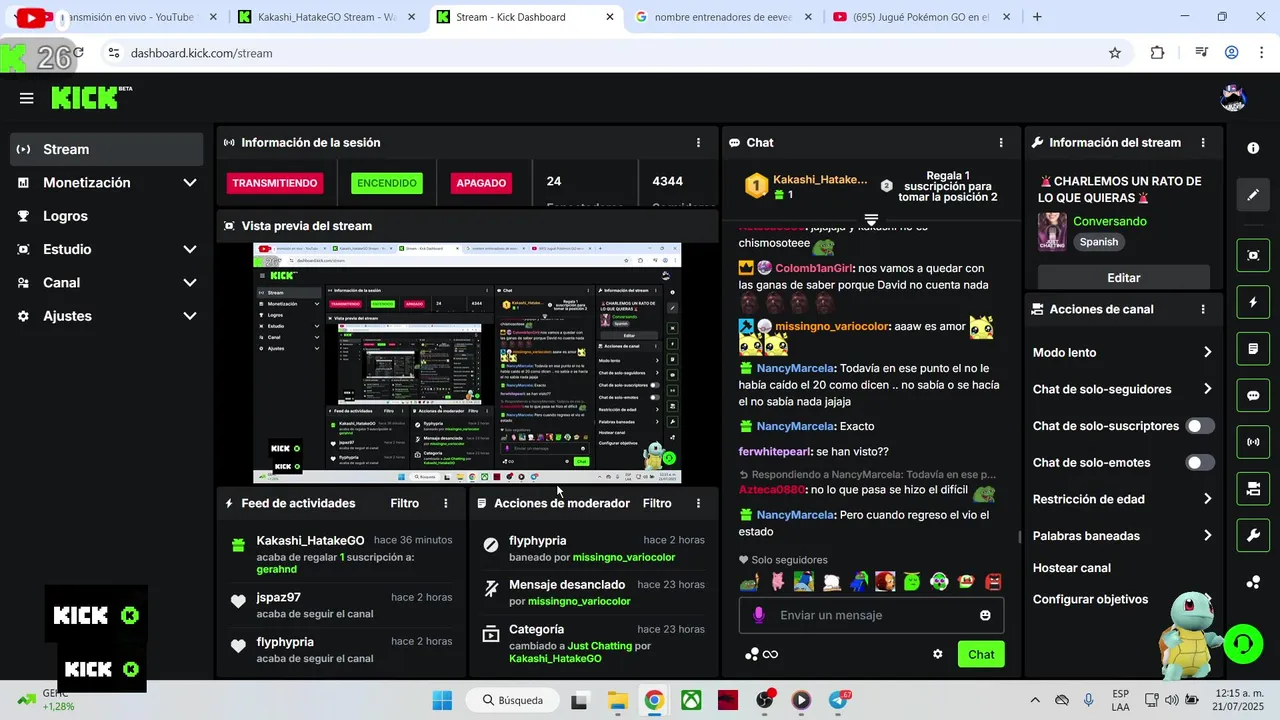The width and height of the screenshot is (1280, 720).
Task: Click the Editar stream info button
Action: point(1124,277)
